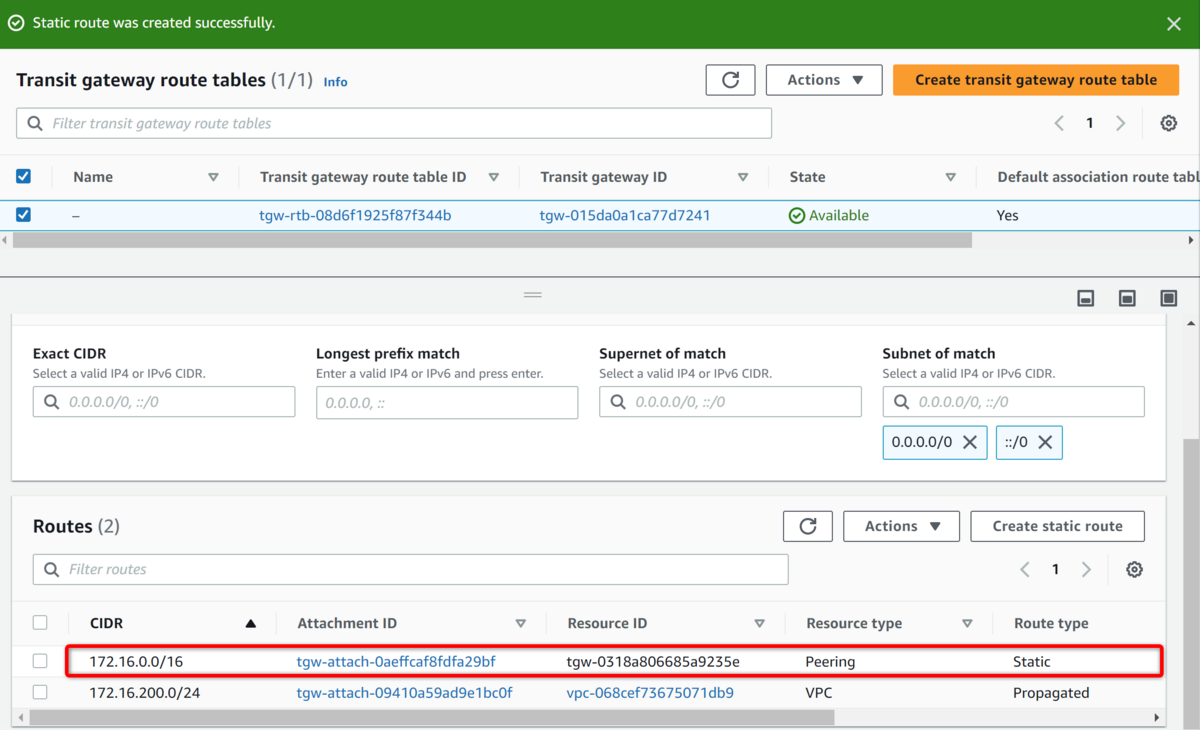The height and width of the screenshot is (730, 1200).
Task: Open attachment tgw-attach-0aeffcaf8fdfa29bf link
Action: click(396, 662)
